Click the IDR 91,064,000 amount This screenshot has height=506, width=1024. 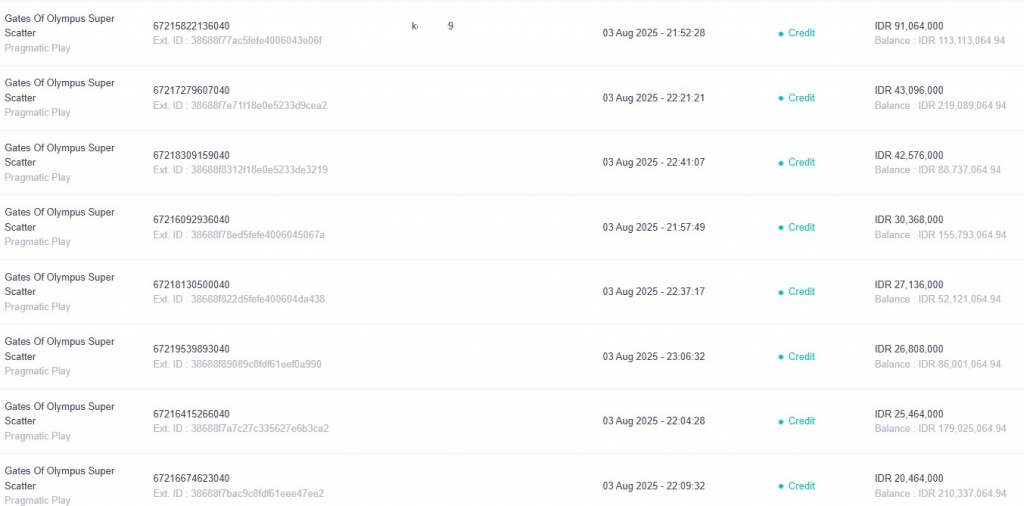tap(908, 26)
